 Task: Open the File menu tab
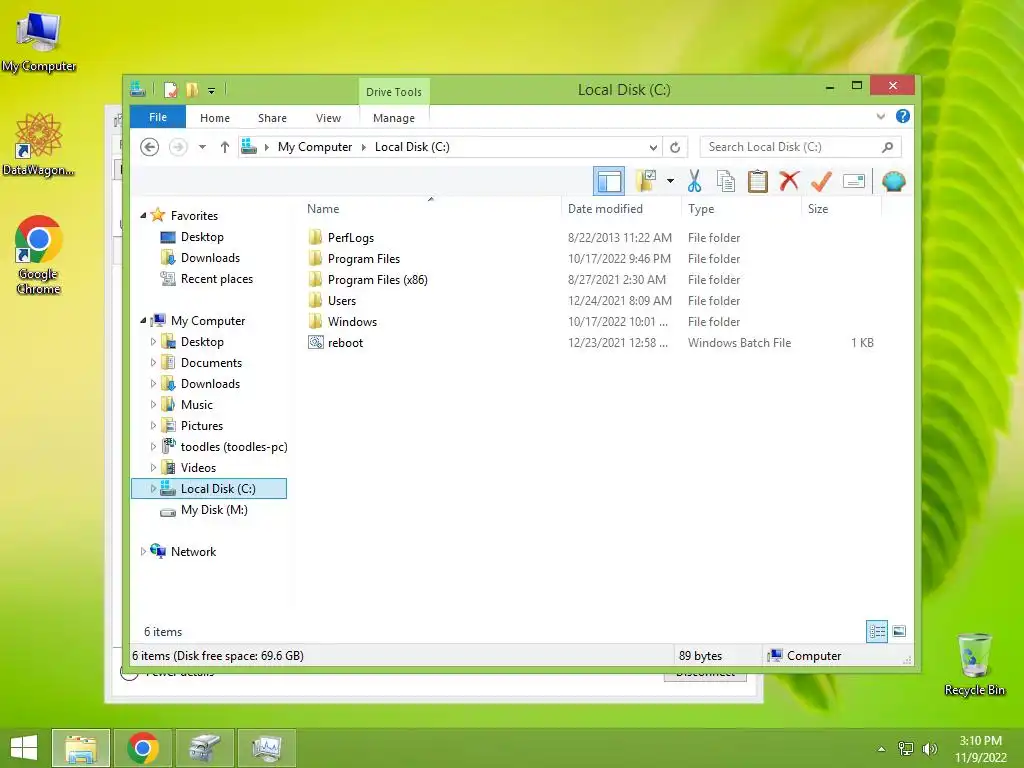click(x=158, y=117)
